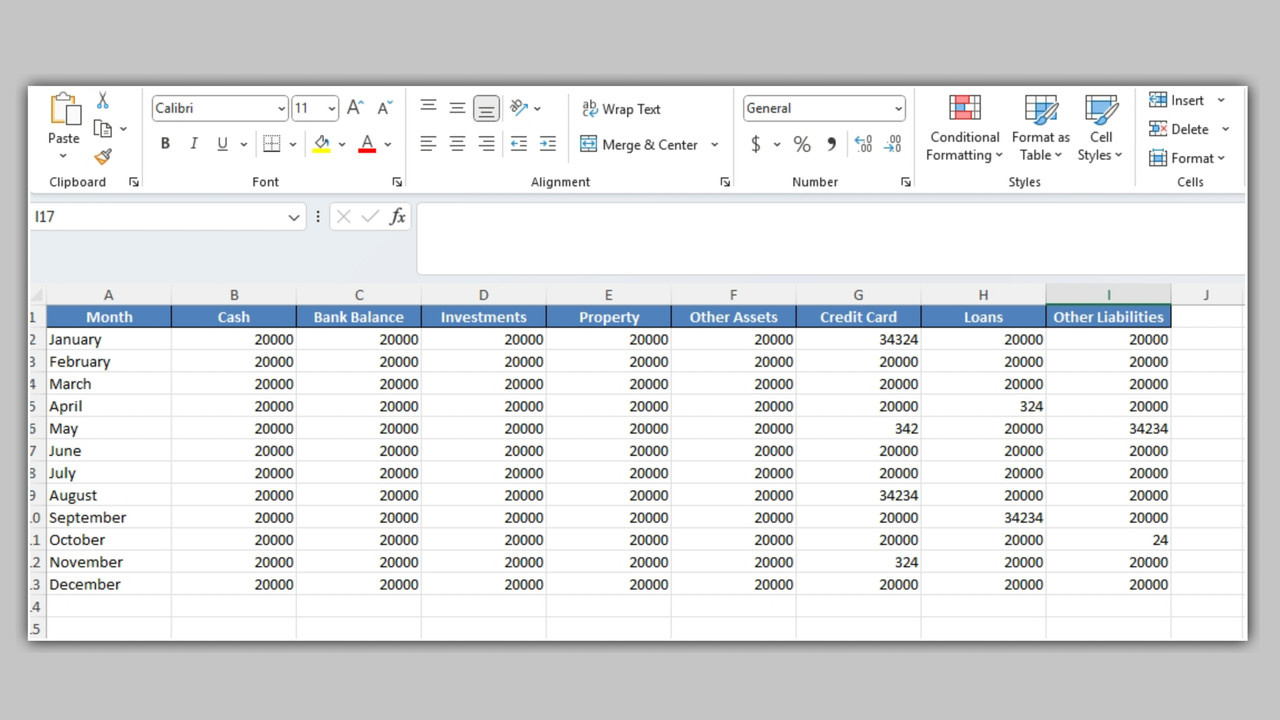1280x720 pixels.
Task: Increase font size with larger A icon
Action: tap(355, 108)
